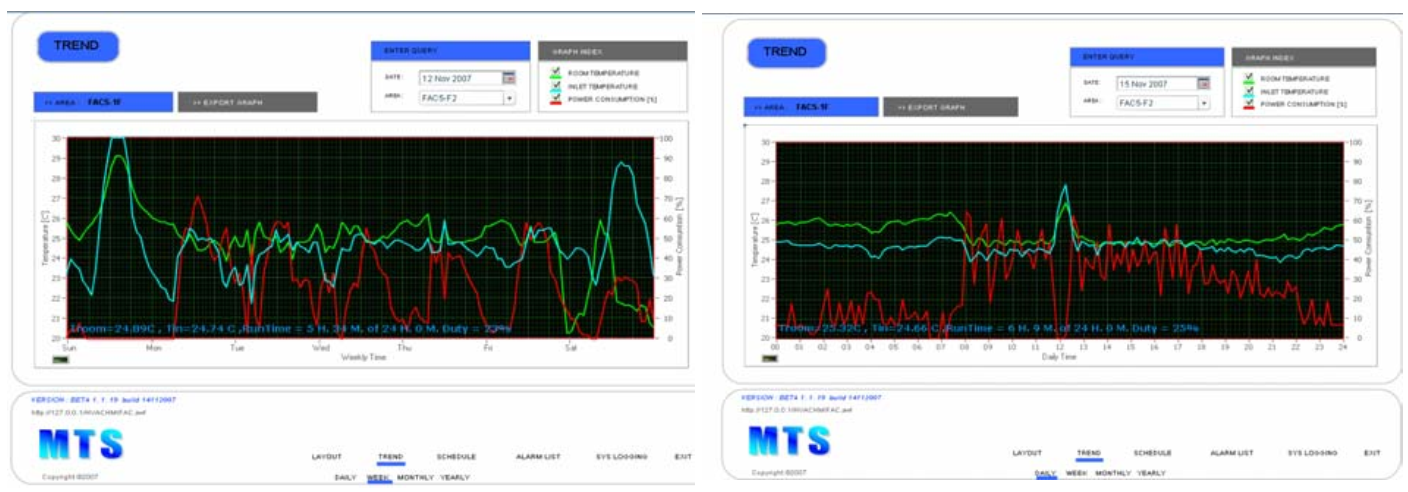Click the 12 Nov 2007 date field
Image resolution: width=1408 pixels, height=492 pixels.
(459, 78)
